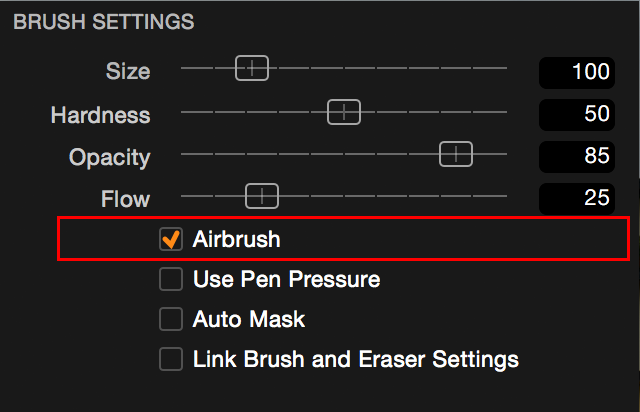The height and width of the screenshot is (412, 640).
Task: Click the Hardness slider handle
Action: click(x=344, y=112)
